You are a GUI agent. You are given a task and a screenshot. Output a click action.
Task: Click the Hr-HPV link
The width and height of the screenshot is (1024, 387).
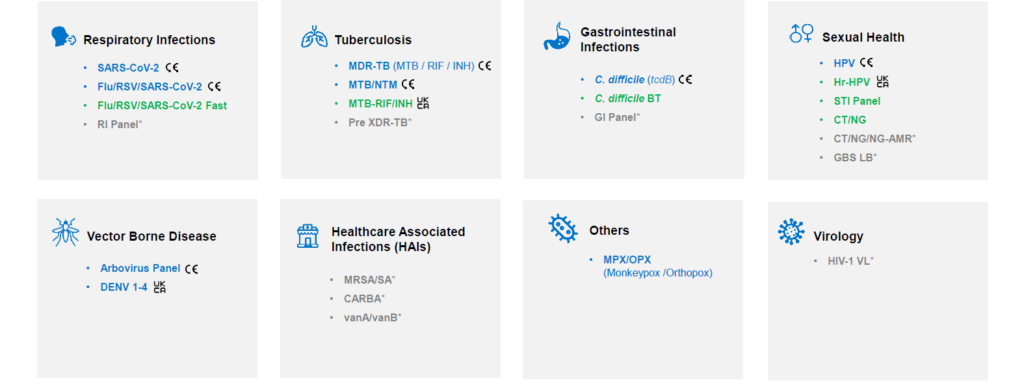click(x=852, y=82)
